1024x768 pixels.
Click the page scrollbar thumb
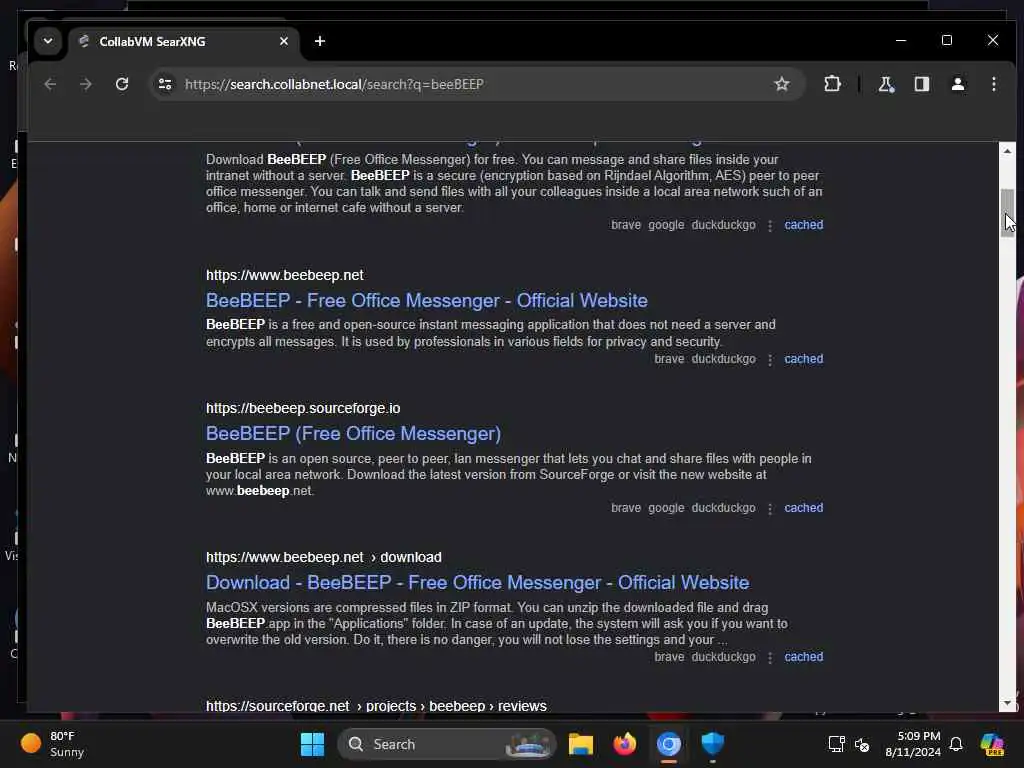pos(1007,213)
